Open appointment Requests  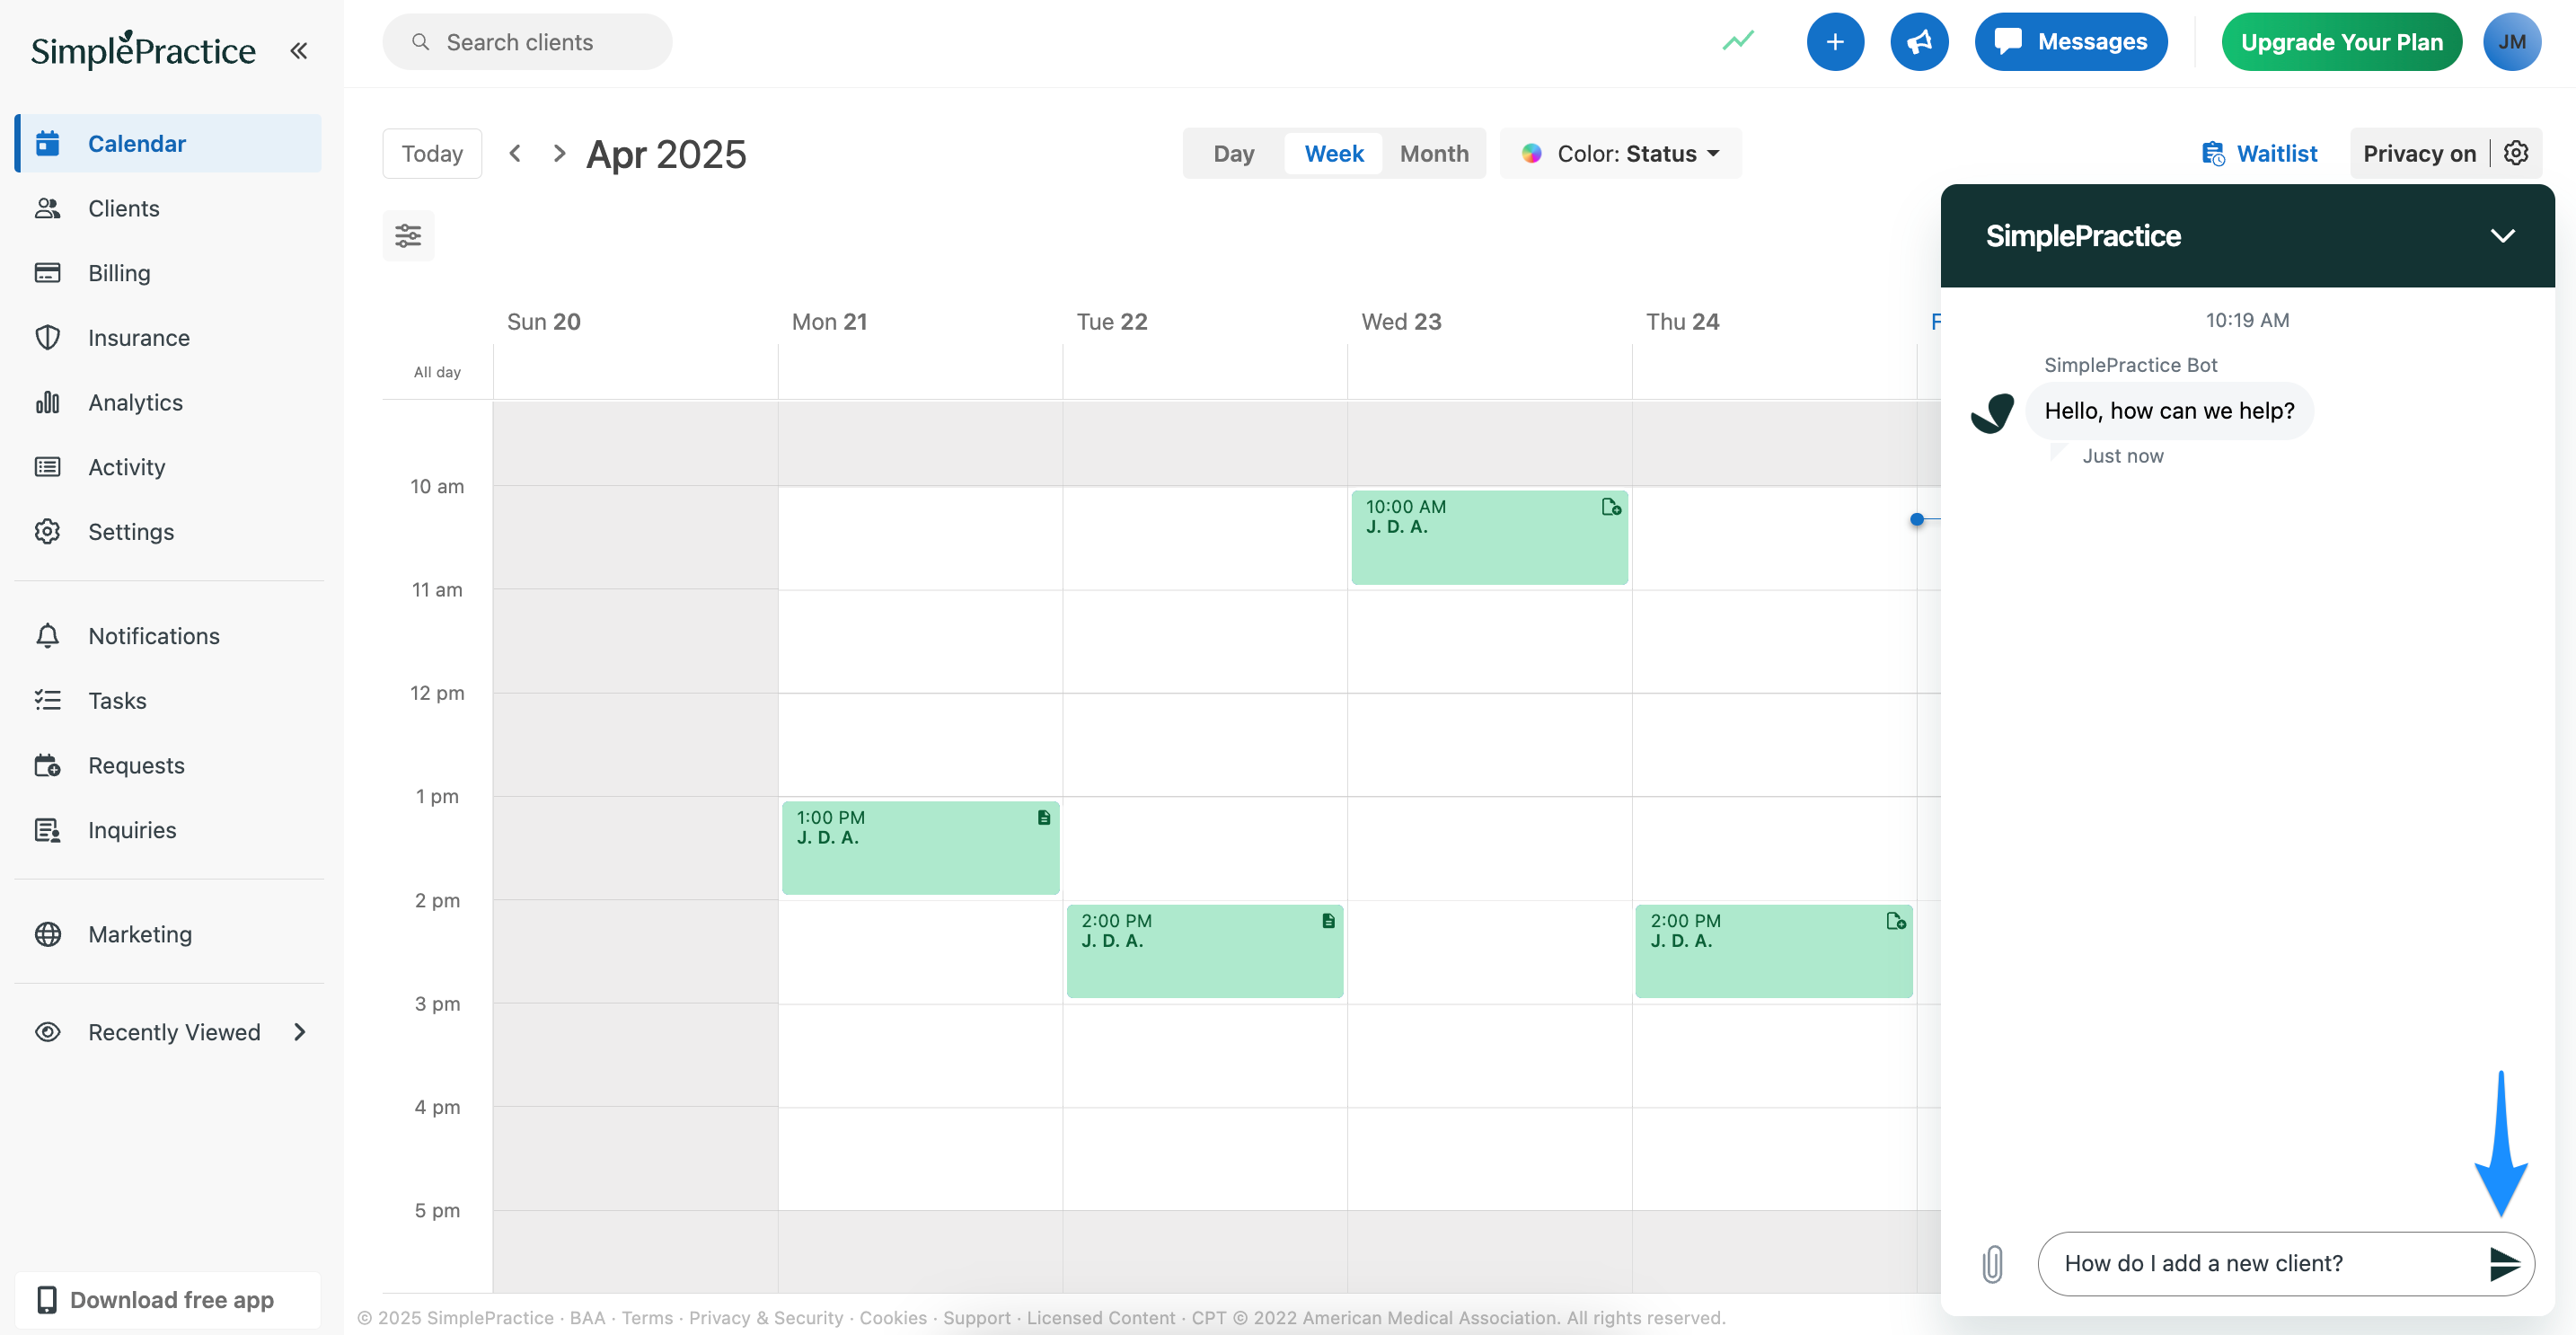pos(169,765)
